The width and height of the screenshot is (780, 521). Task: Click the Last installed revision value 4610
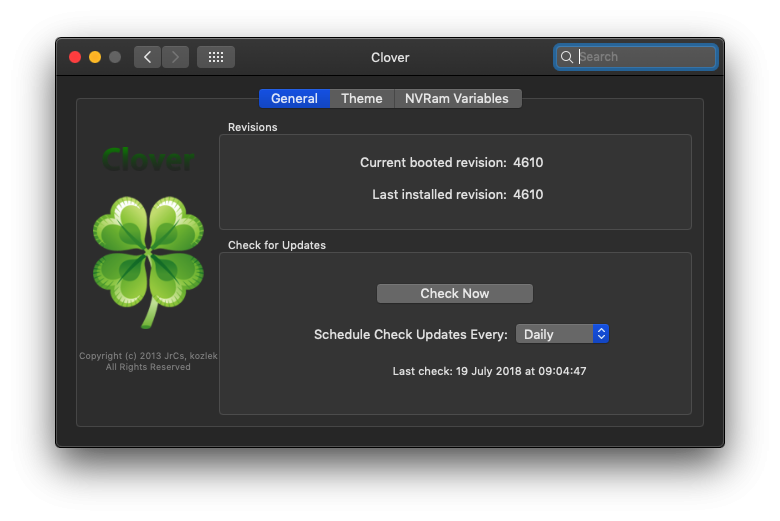click(x=528, y=195)
